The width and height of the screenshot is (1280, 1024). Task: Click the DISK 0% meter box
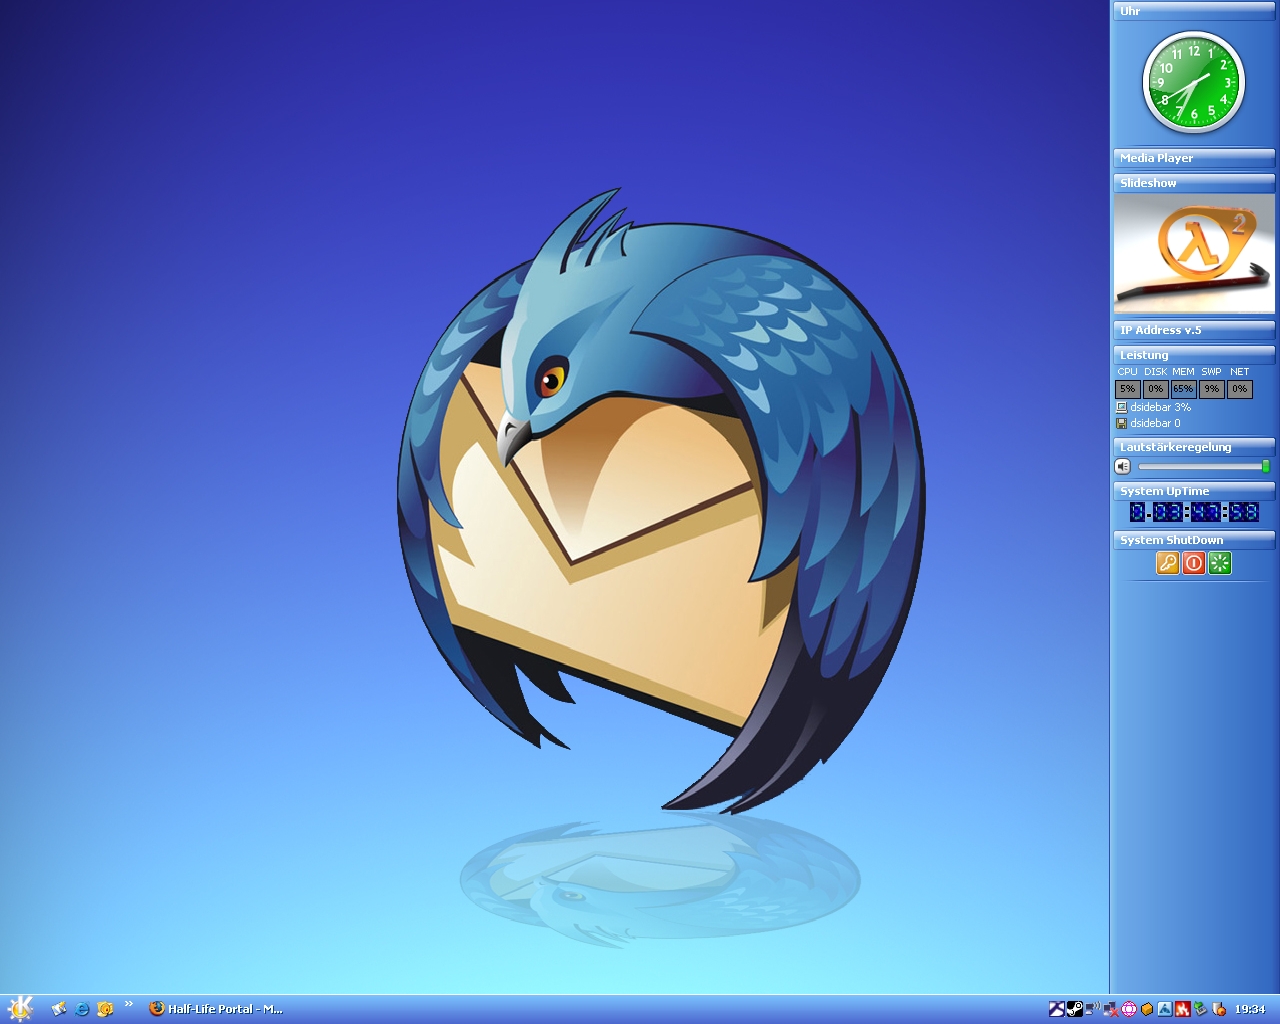1155,389
